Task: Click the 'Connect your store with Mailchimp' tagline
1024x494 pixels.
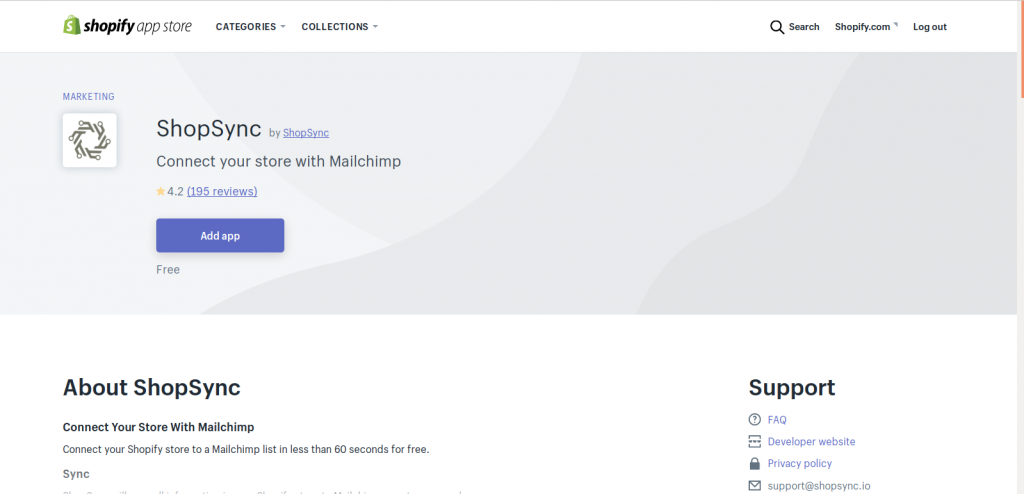Action: pos(278,161)
